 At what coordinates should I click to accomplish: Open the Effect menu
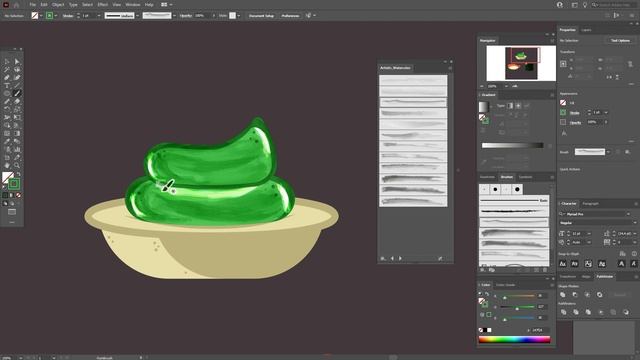coord(102,4)
